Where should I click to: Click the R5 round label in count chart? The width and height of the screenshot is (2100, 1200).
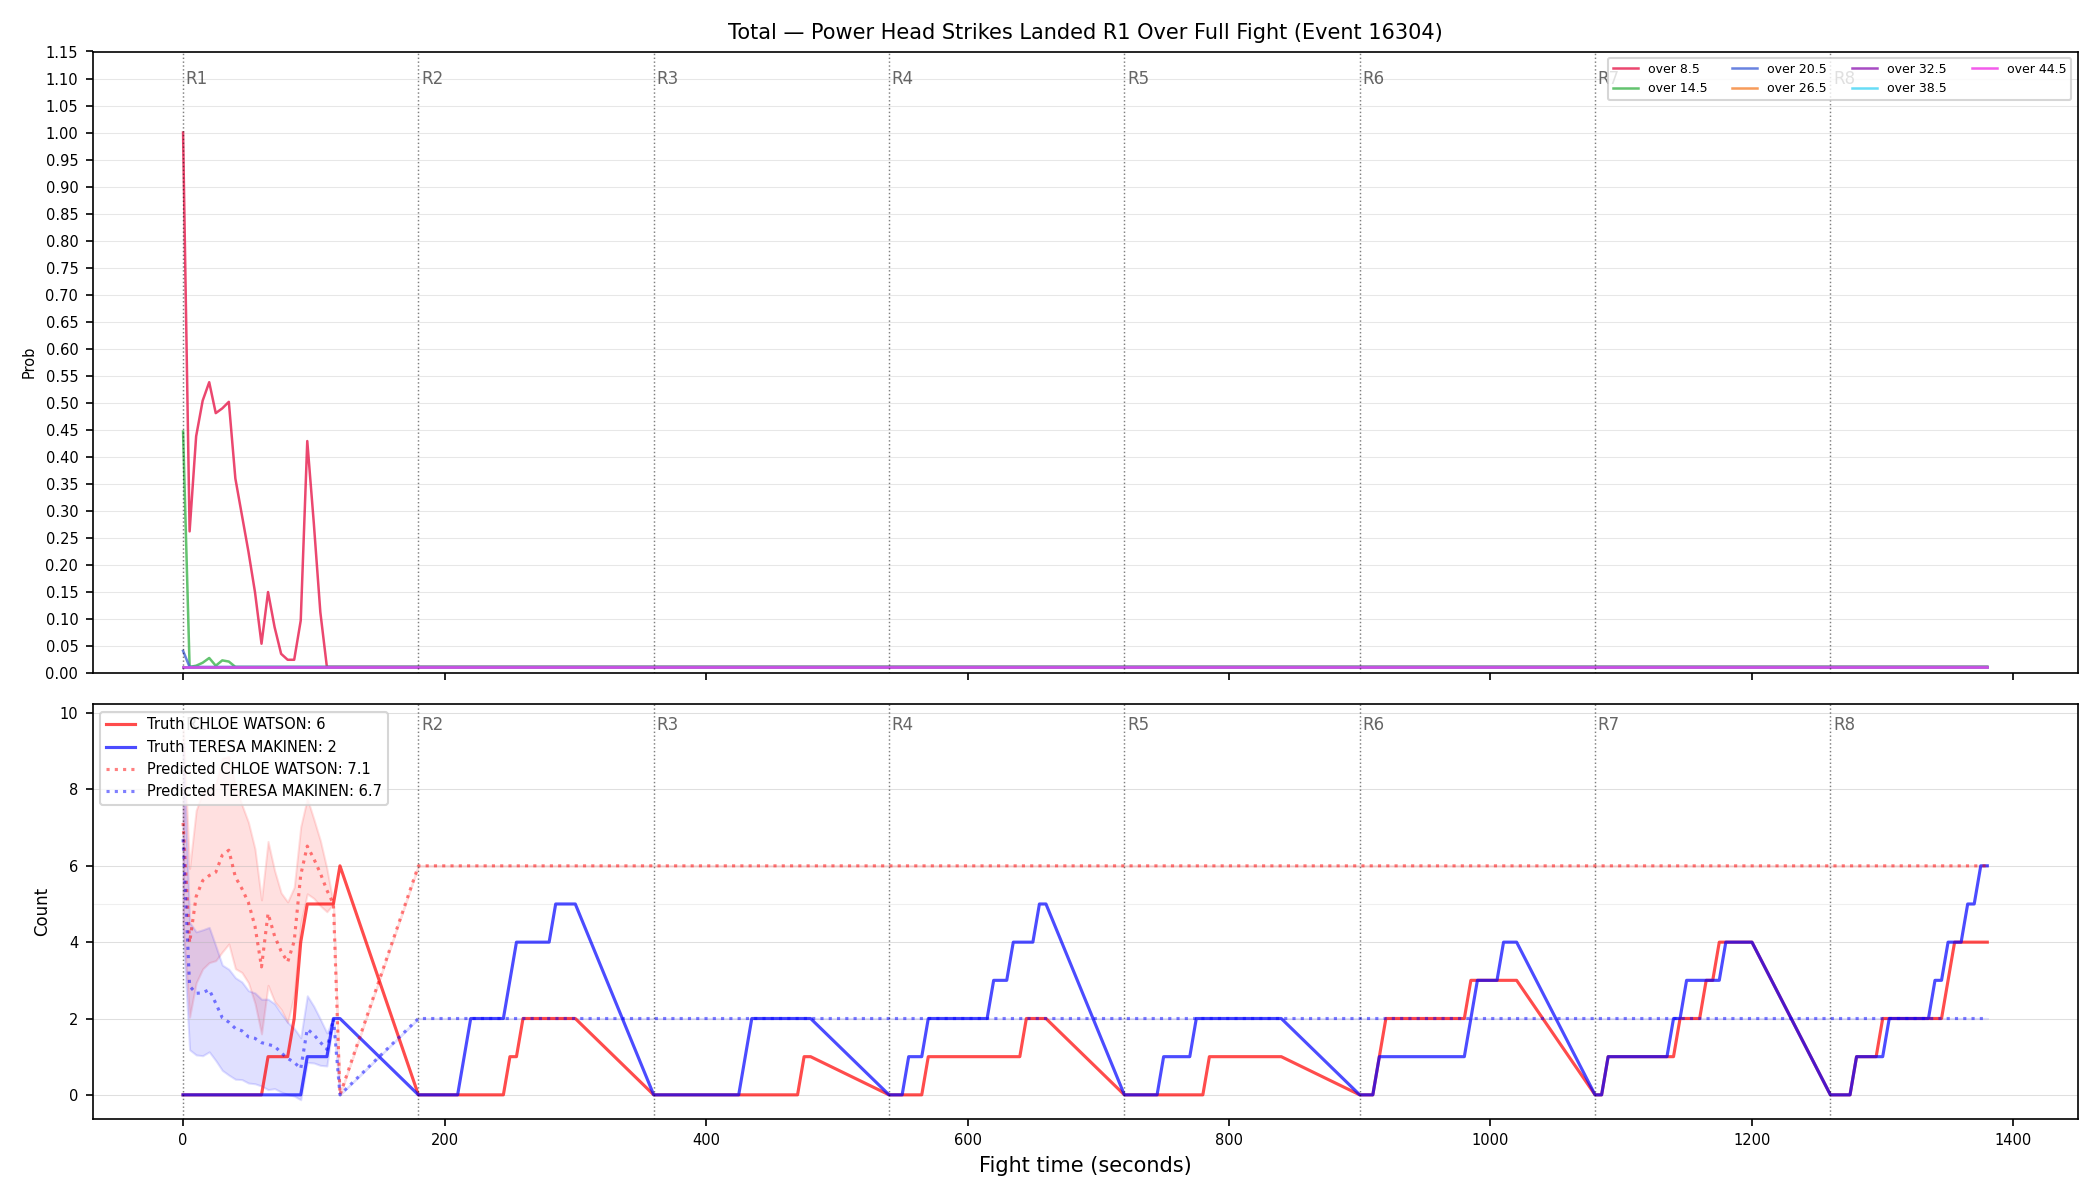[x=1138, y=724]
